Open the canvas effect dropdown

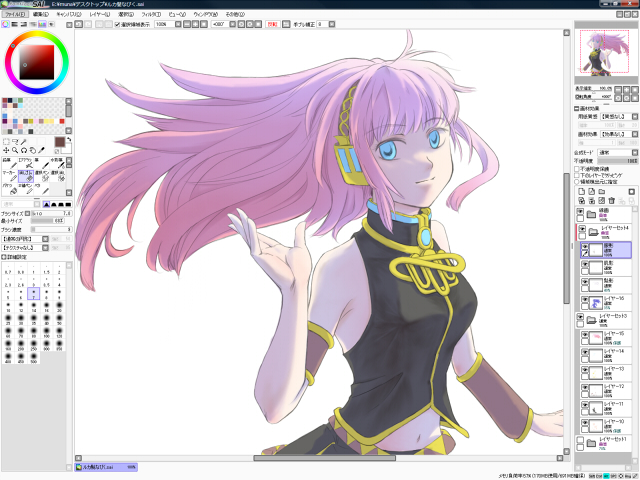(x=635, y=134)
